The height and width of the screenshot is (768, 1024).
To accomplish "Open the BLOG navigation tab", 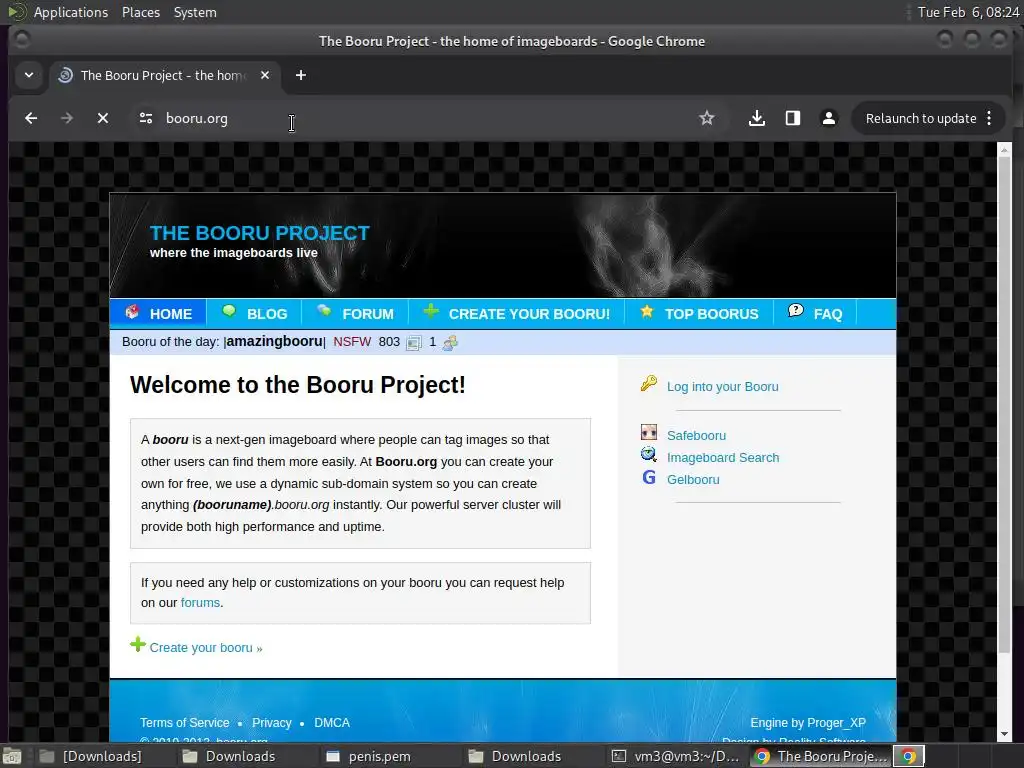I will [254, 313].
